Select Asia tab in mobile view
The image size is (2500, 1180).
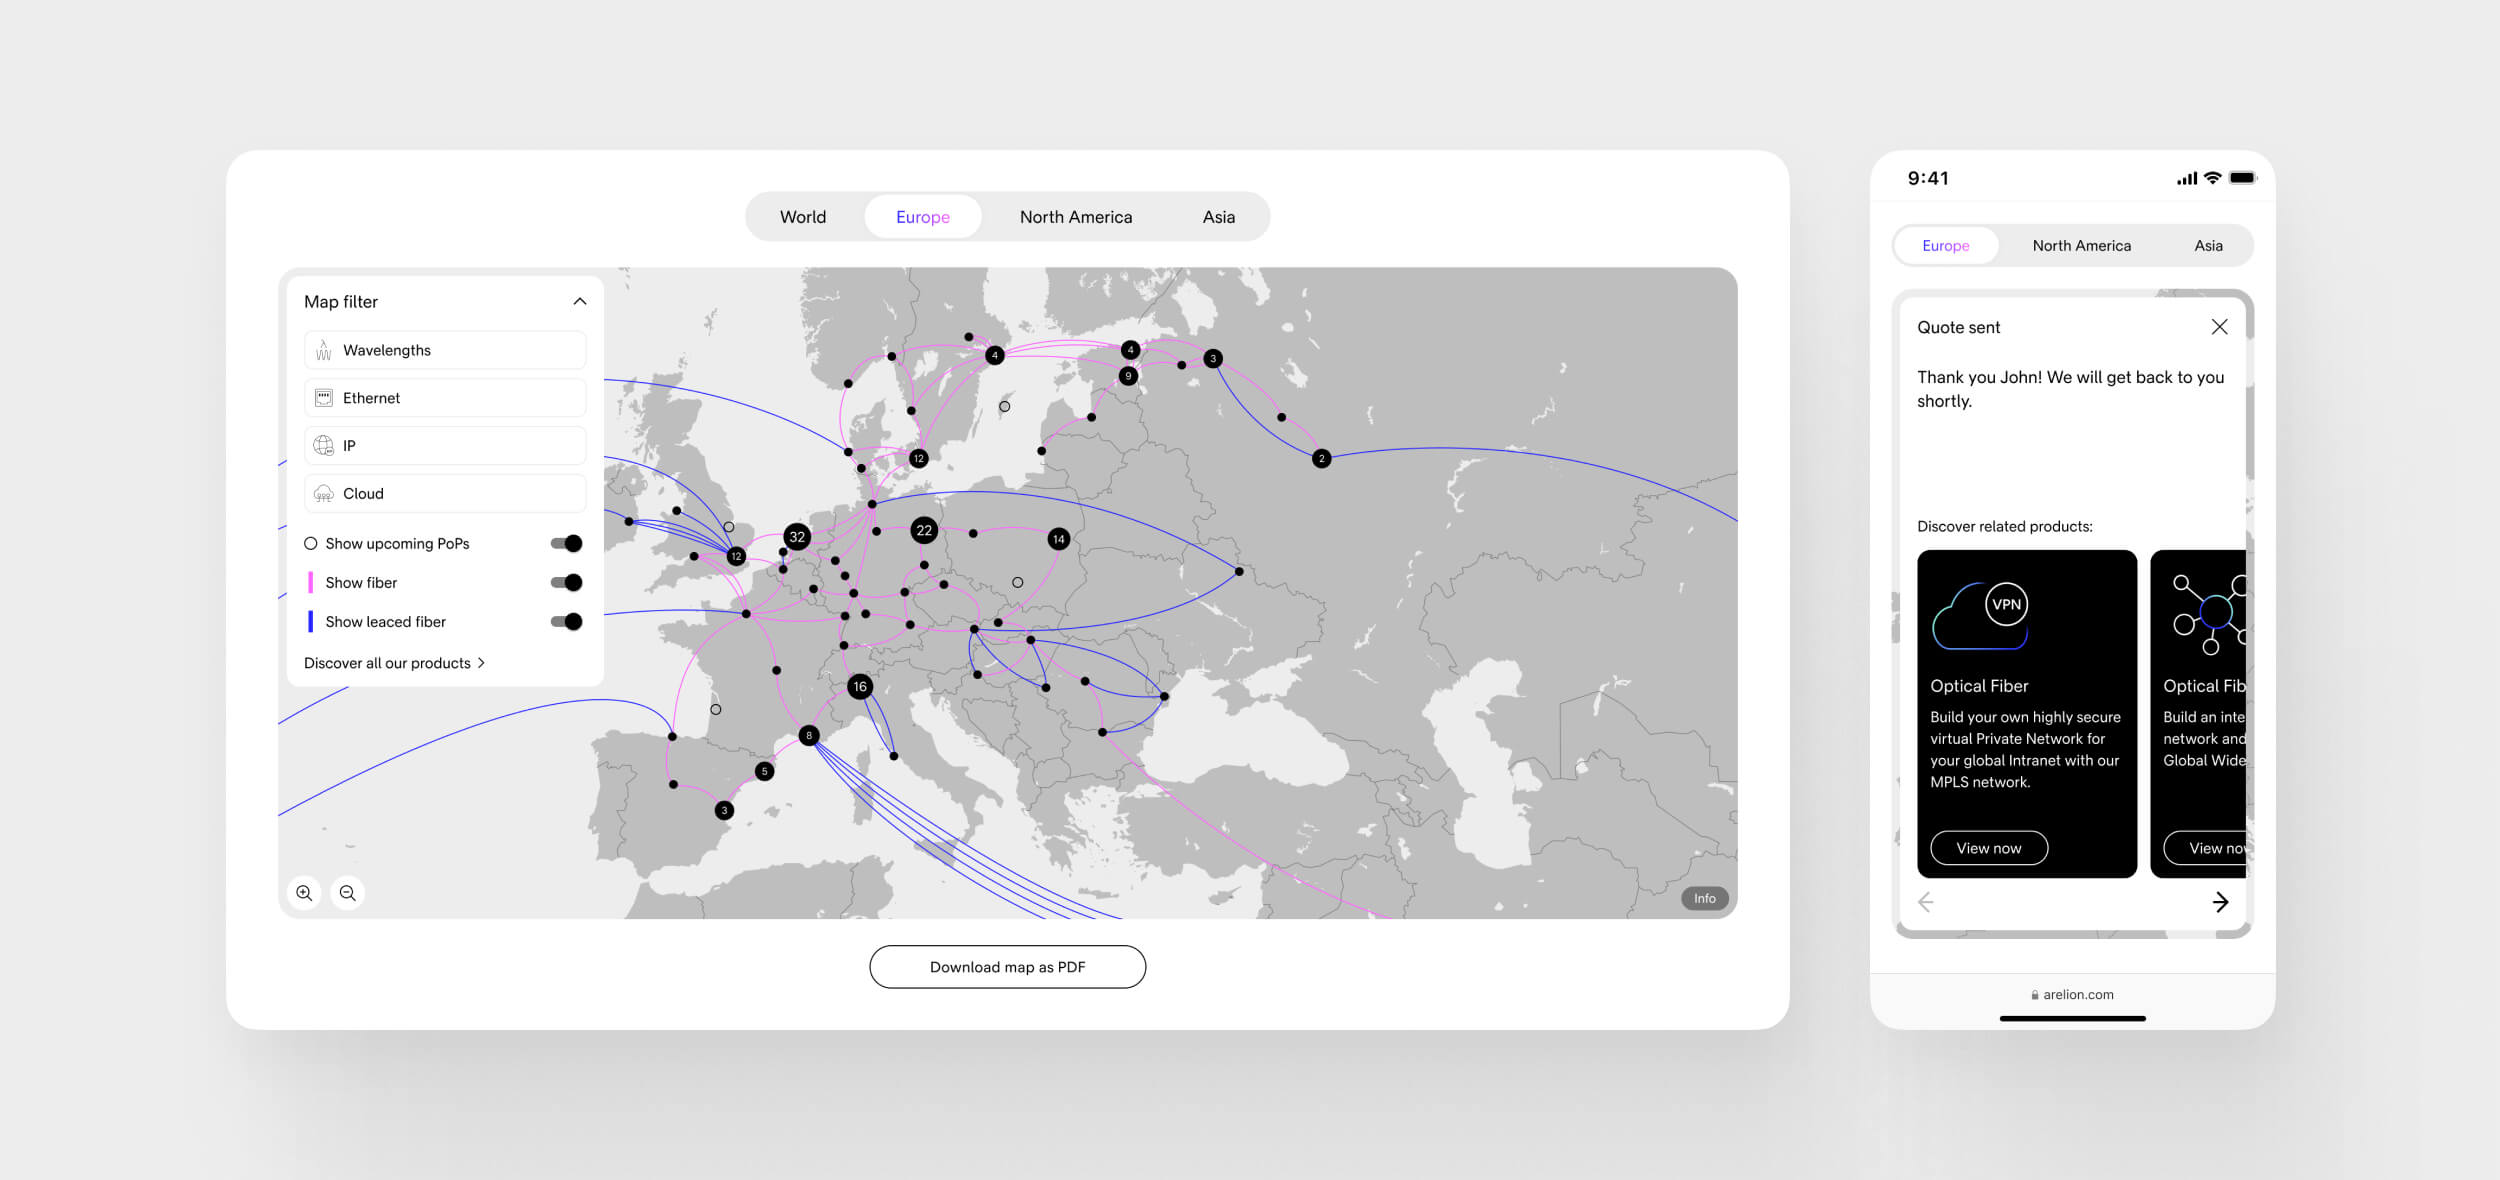[x=2209, y=246]
